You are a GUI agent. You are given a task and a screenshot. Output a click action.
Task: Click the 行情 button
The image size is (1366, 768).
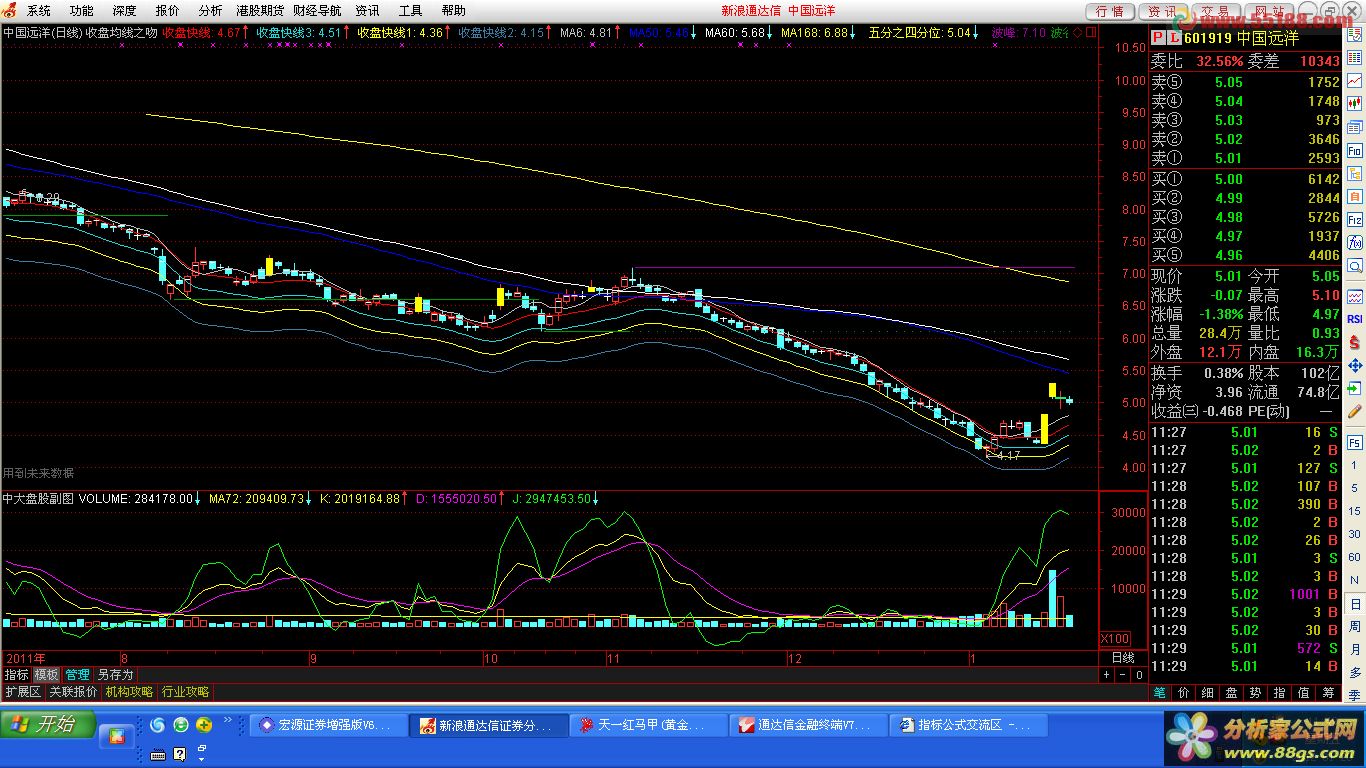(x=1109, y=11)
